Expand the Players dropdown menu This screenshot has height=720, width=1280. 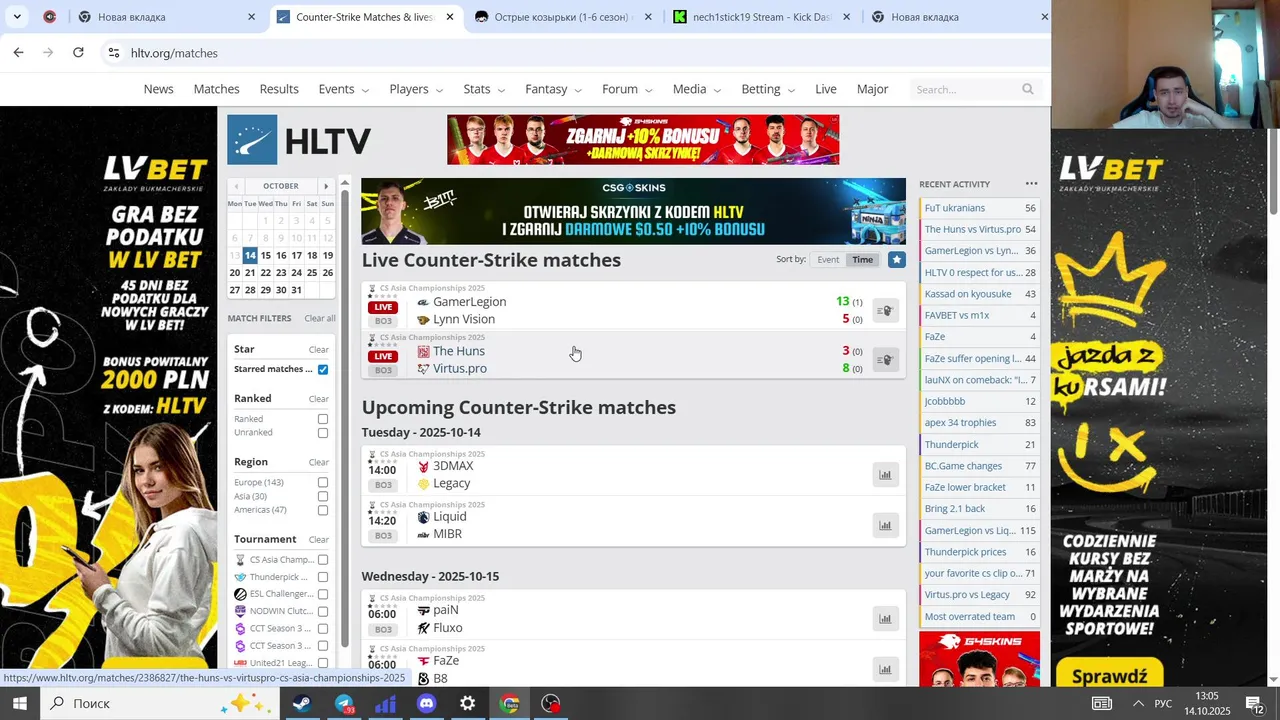[x=416, y=89]
